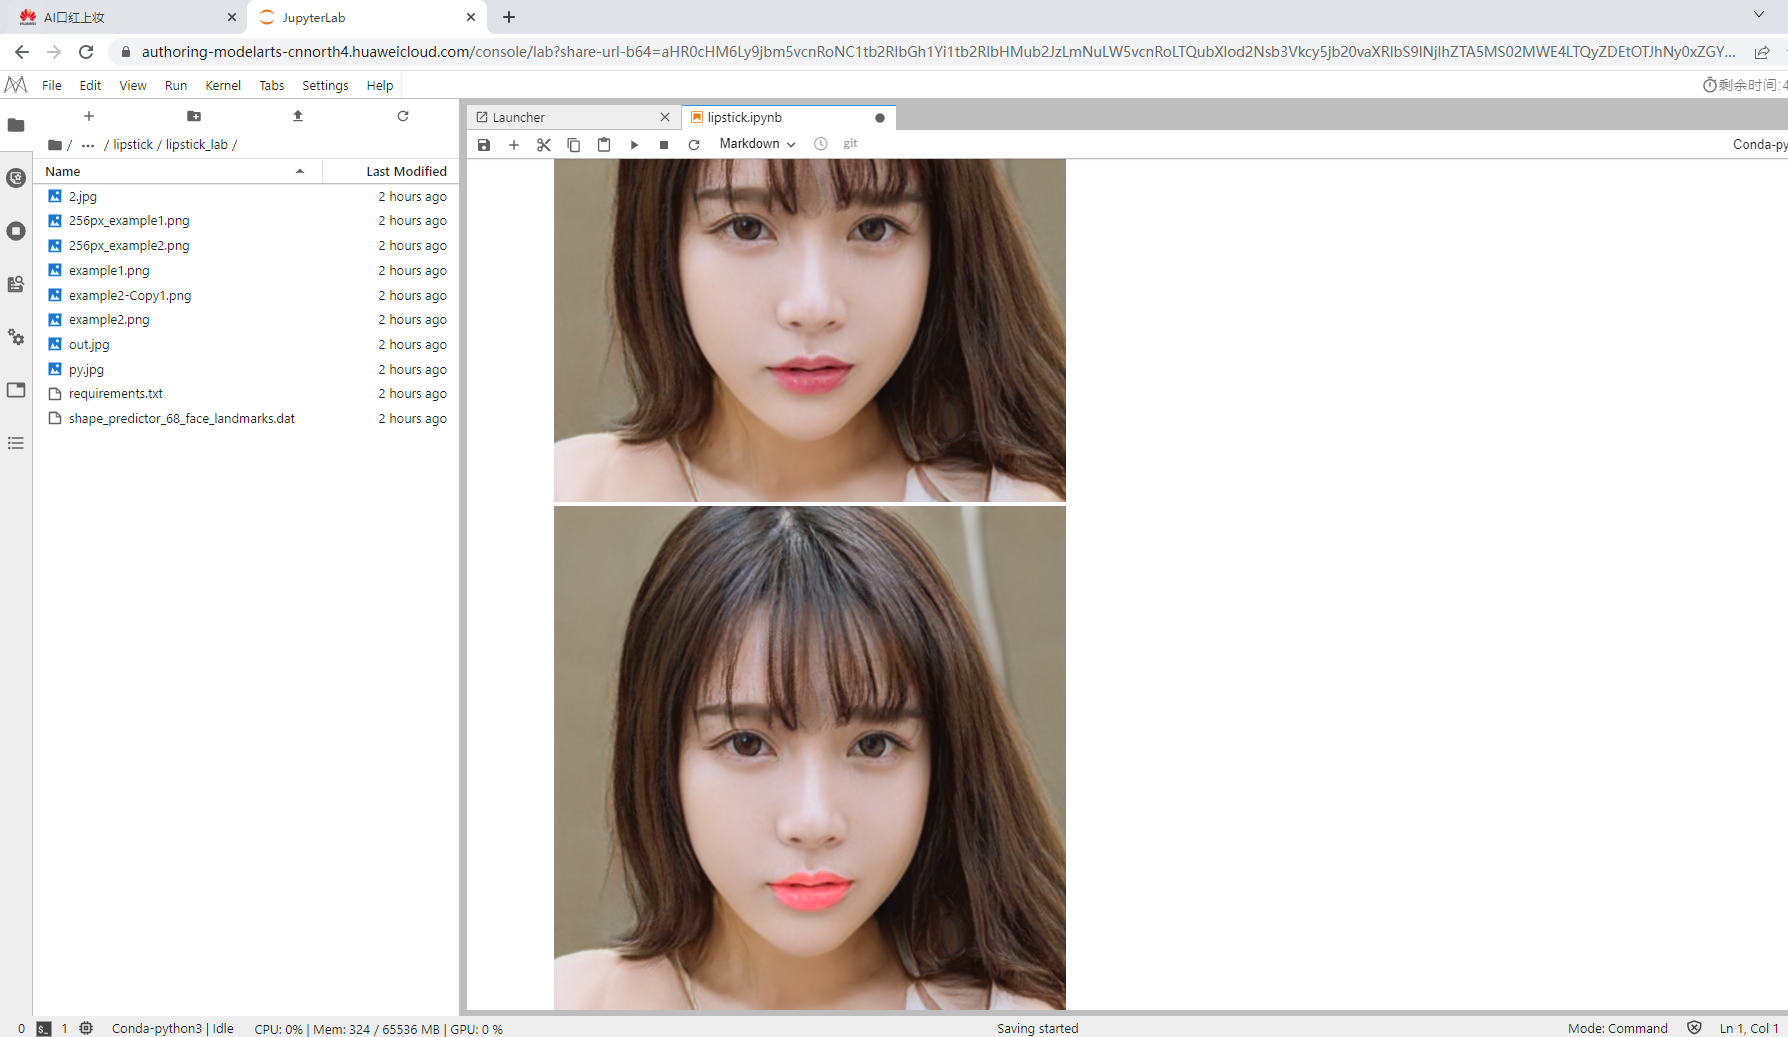Select the file 256px_example1.png
This screenshot has width=1788, height=1037.
247,221
